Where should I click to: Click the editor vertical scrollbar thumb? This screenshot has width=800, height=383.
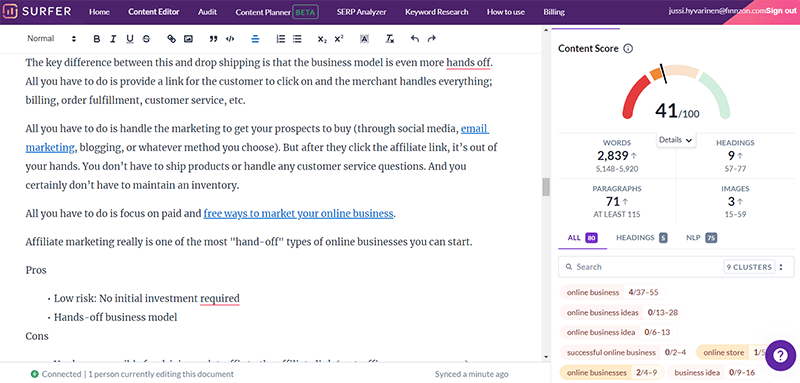(x=546, y=187)
